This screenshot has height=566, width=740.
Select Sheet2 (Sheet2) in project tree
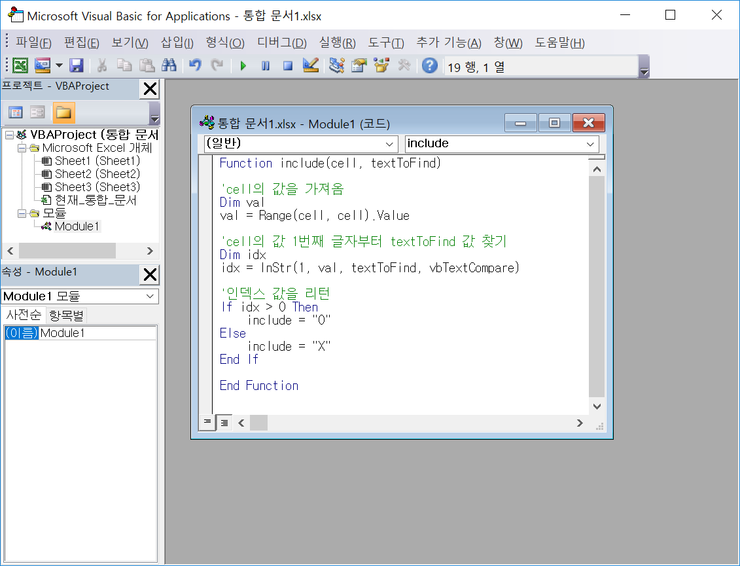97,174
